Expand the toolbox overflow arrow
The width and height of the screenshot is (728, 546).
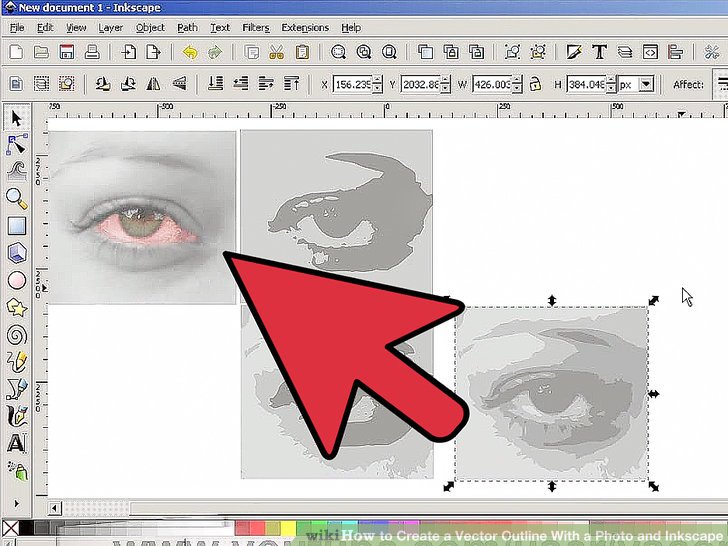17,503
